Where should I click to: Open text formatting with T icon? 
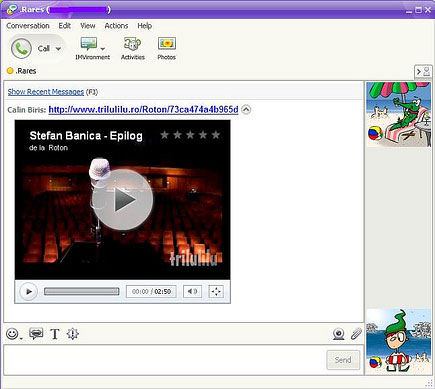[x=55, y=334]
